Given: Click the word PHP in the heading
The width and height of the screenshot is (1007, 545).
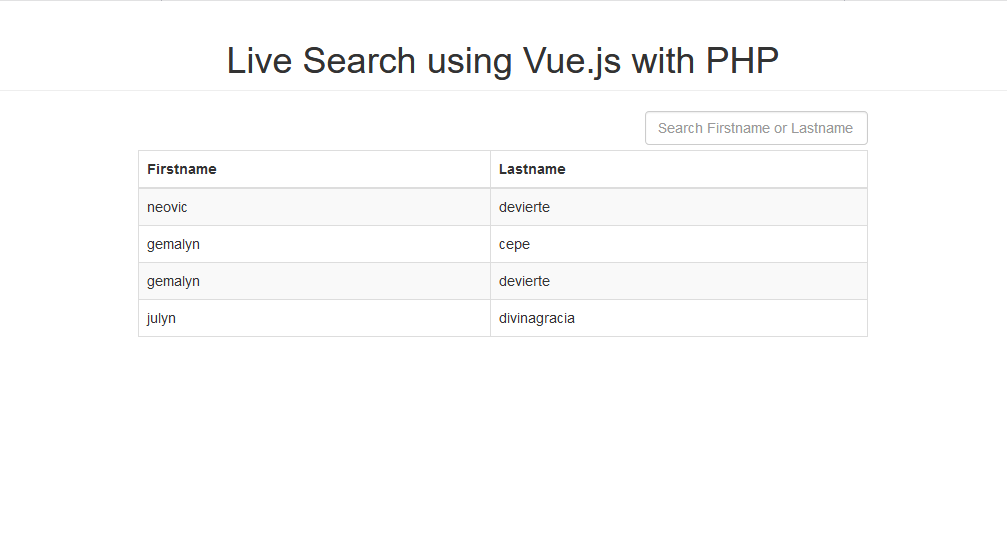Looking at the screenshot, I should (x=742, y=61).
